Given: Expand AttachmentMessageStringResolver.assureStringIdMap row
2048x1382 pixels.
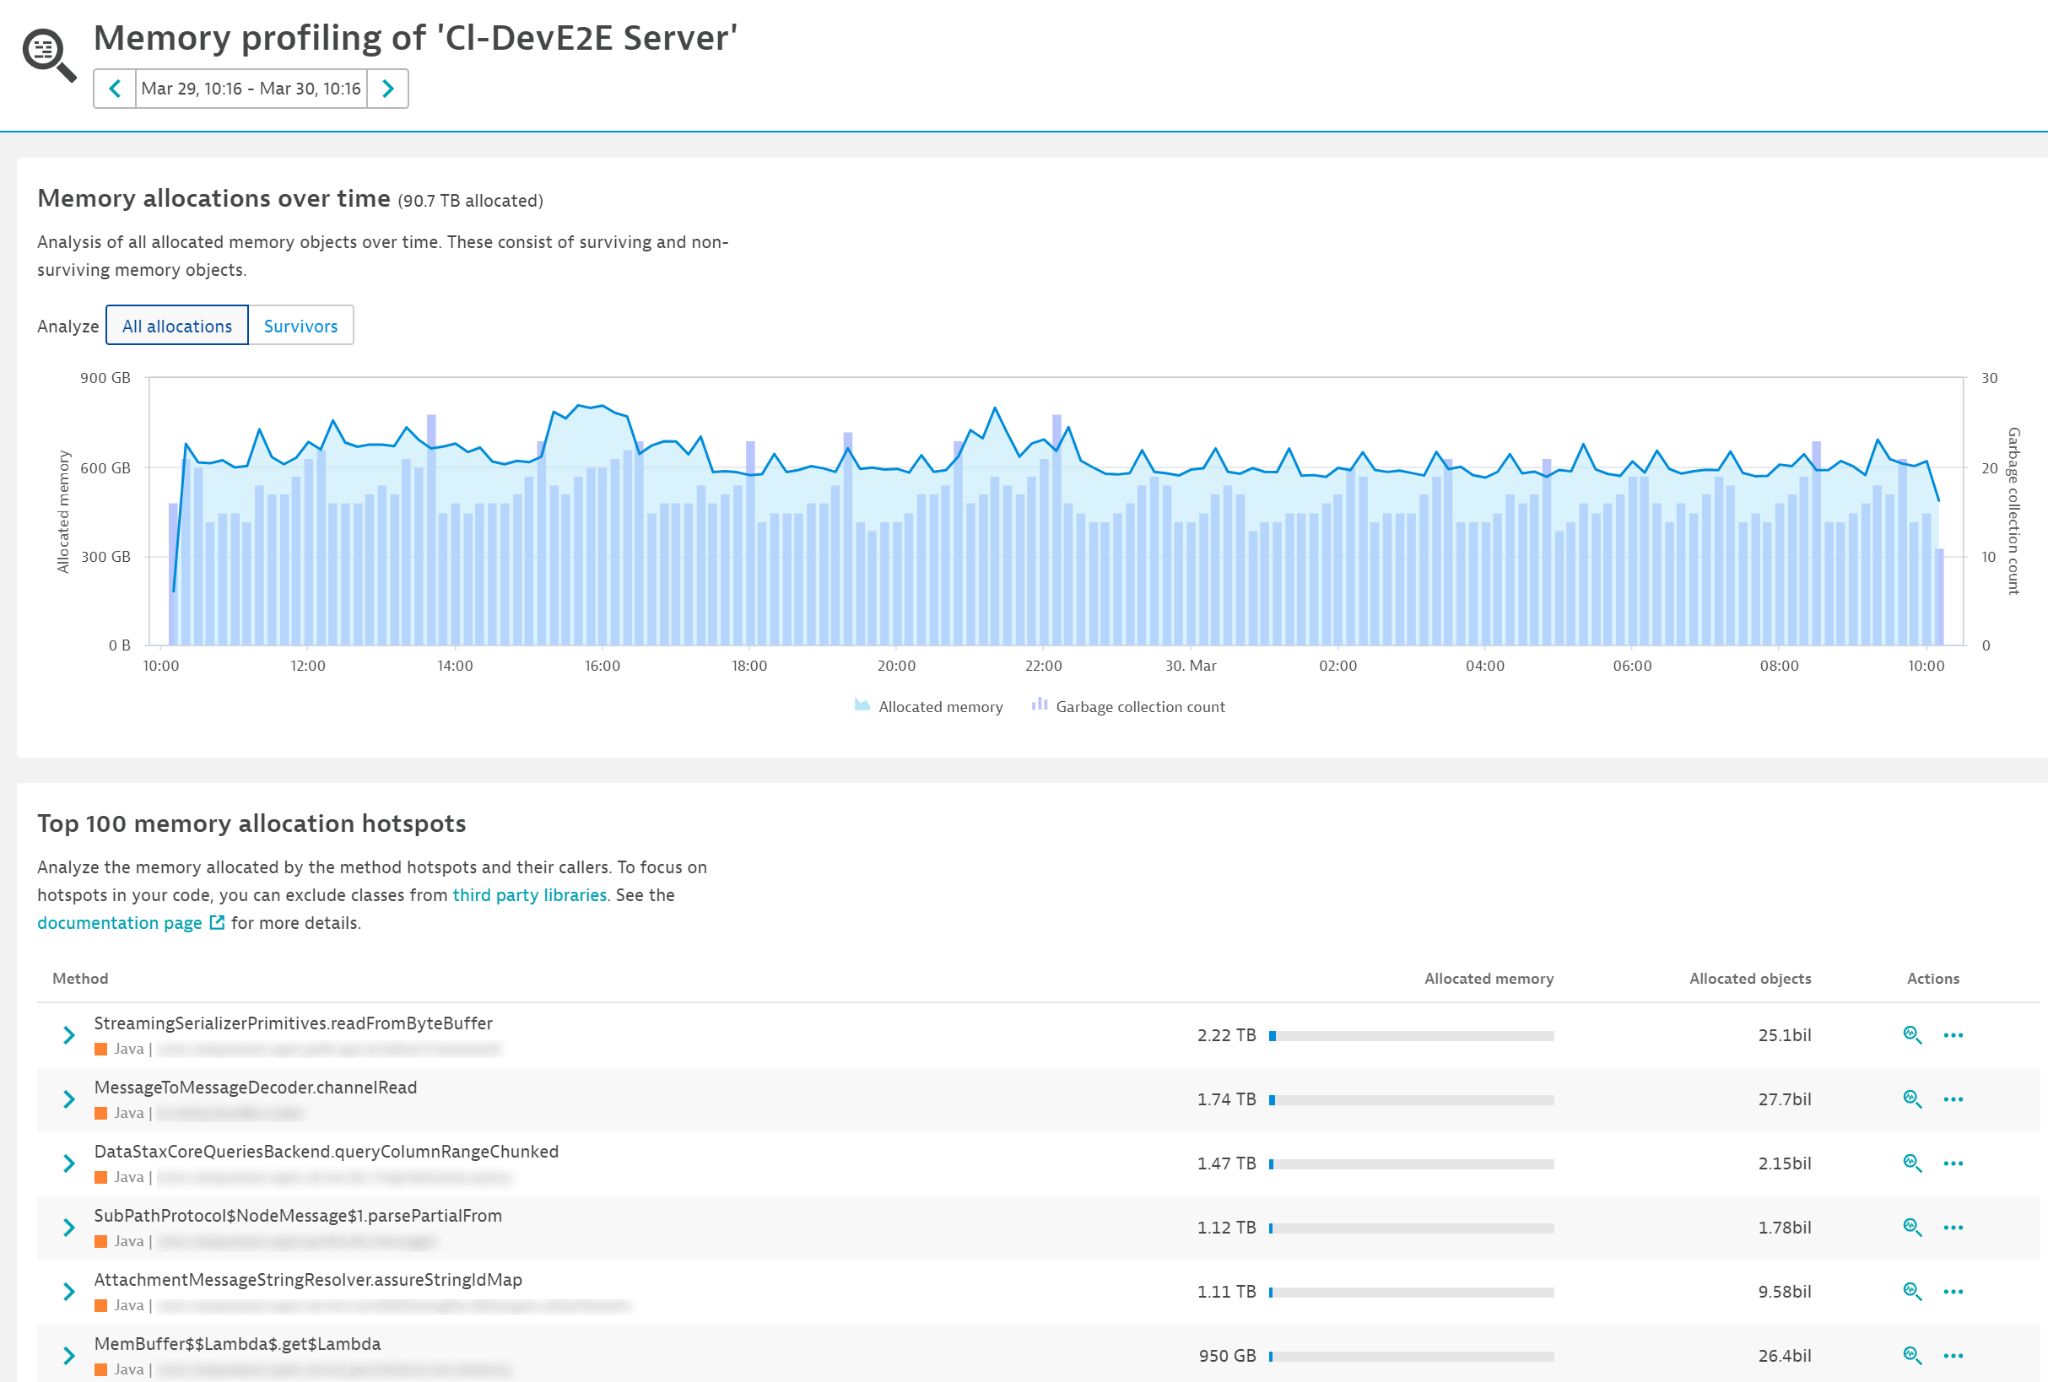Looking at the screenshot, I should [68, 1291].
